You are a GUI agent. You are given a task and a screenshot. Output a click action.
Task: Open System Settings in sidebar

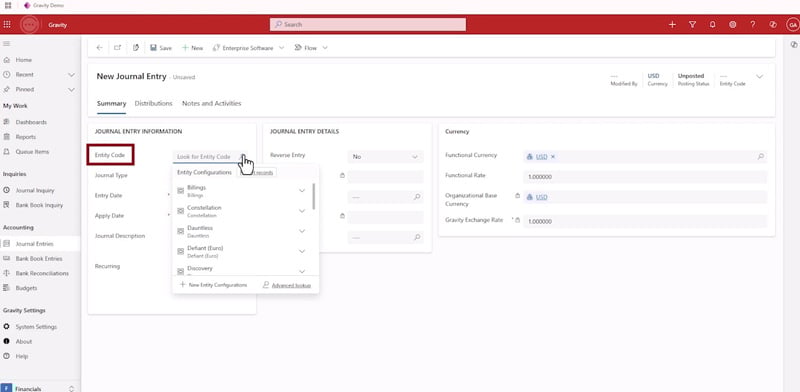coord(36,327)
